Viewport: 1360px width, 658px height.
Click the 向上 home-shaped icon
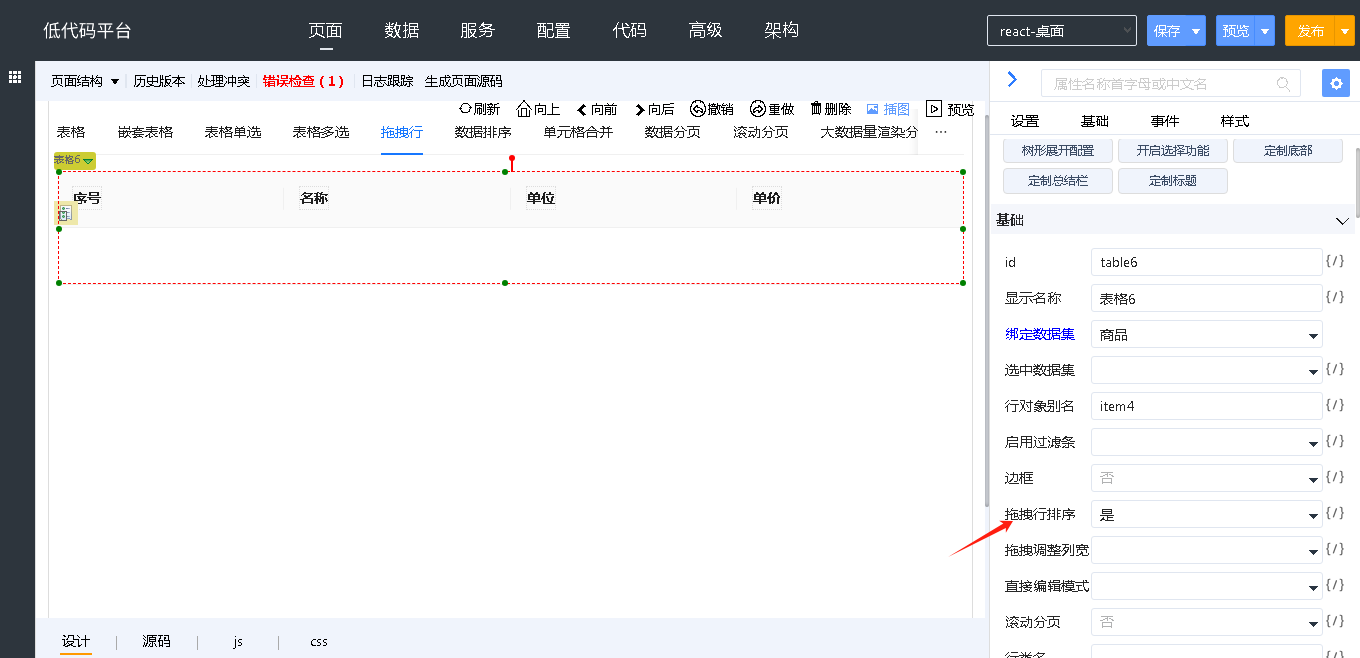(x=524, y=109)
